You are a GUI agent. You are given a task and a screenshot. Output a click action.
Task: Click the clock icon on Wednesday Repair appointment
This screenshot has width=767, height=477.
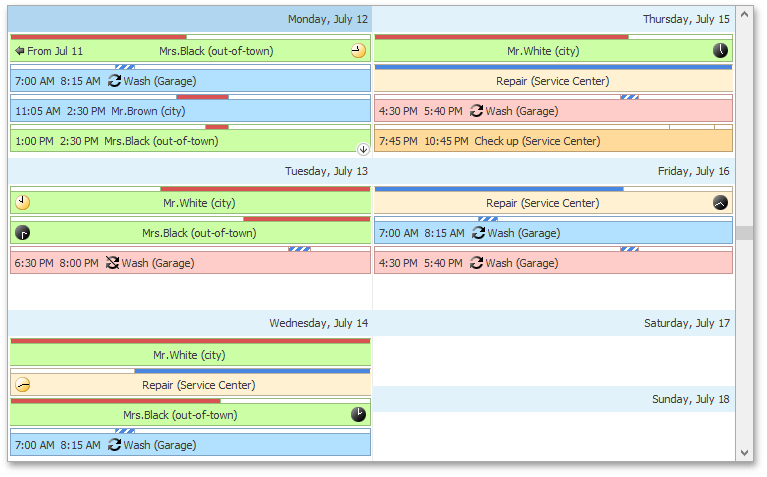23,385
